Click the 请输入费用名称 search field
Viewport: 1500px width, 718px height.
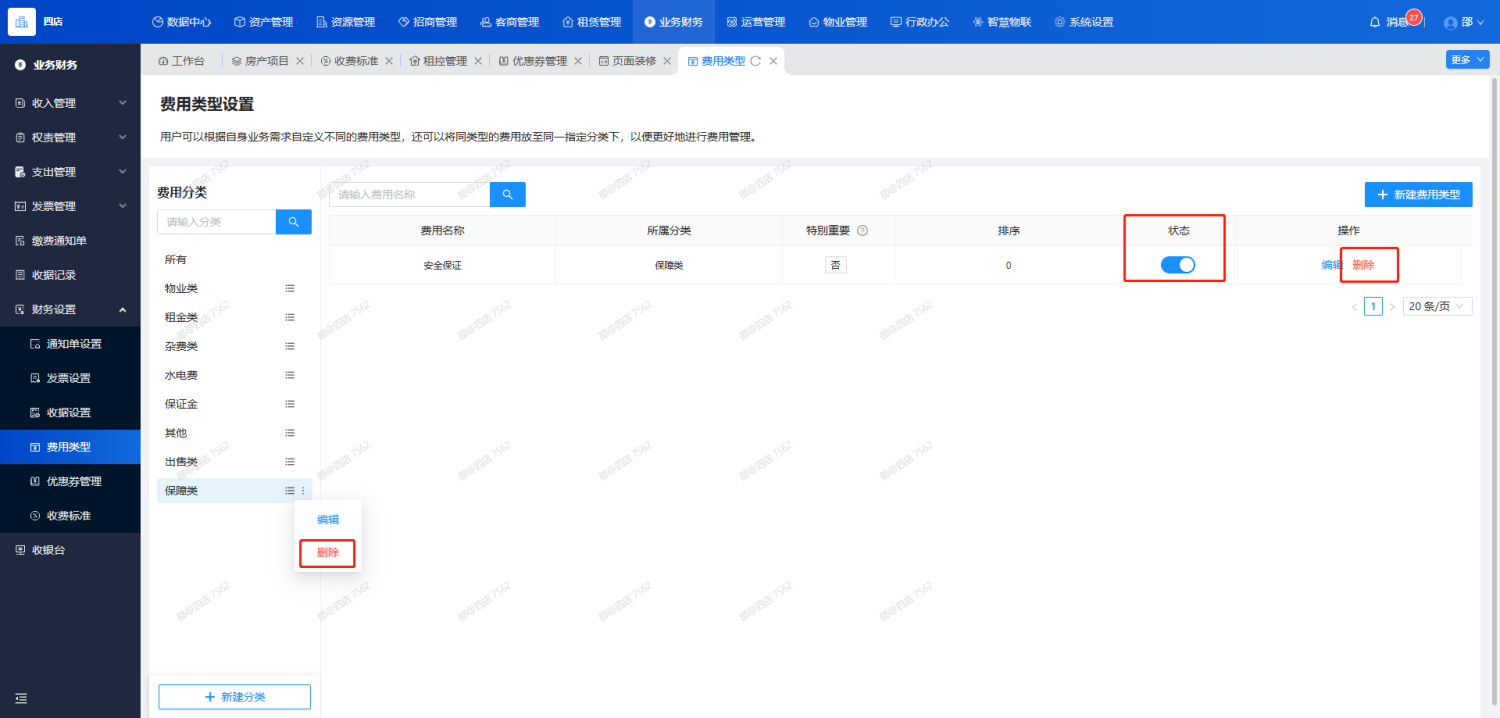pos(410,194)
